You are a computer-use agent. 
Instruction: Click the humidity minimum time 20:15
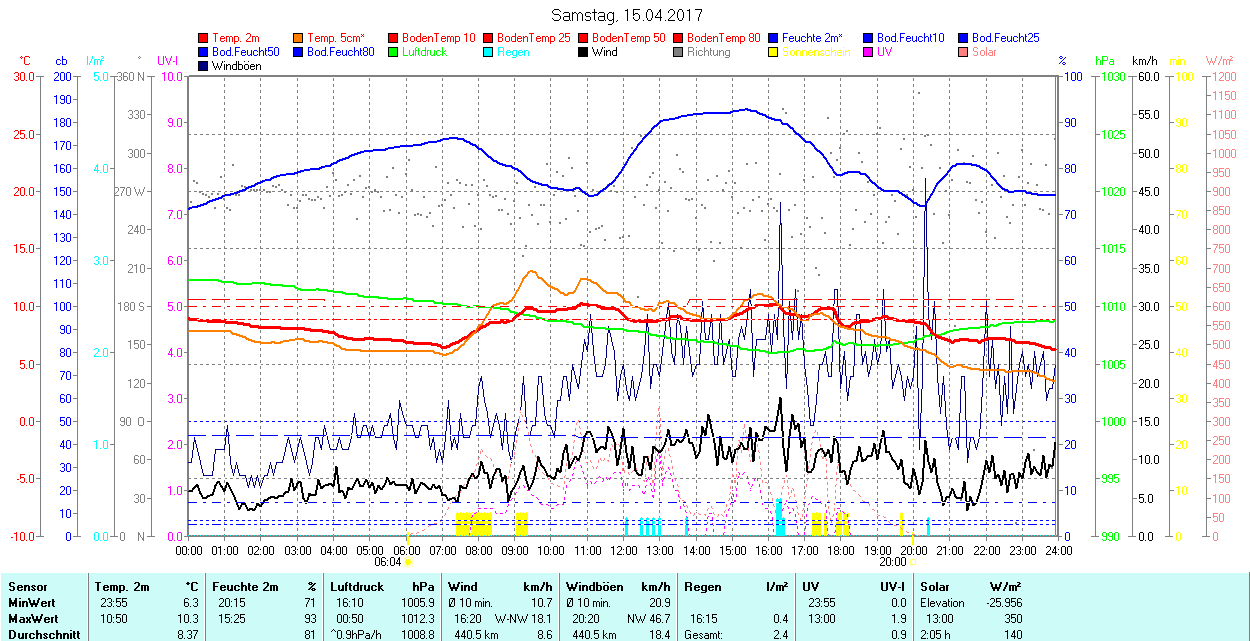pyautogui.click(x=232, y=603)
